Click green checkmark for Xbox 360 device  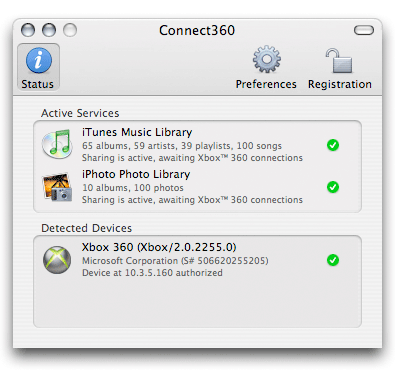333,260
